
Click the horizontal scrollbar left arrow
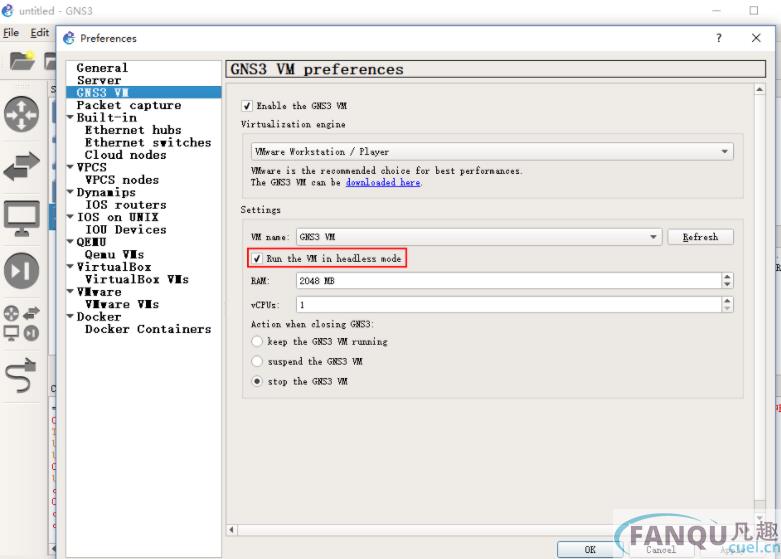click(232, 530)
